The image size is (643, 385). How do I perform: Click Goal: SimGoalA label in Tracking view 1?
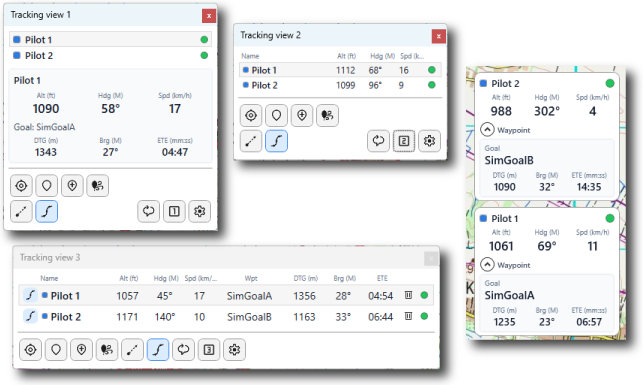(x=44, y=127)
